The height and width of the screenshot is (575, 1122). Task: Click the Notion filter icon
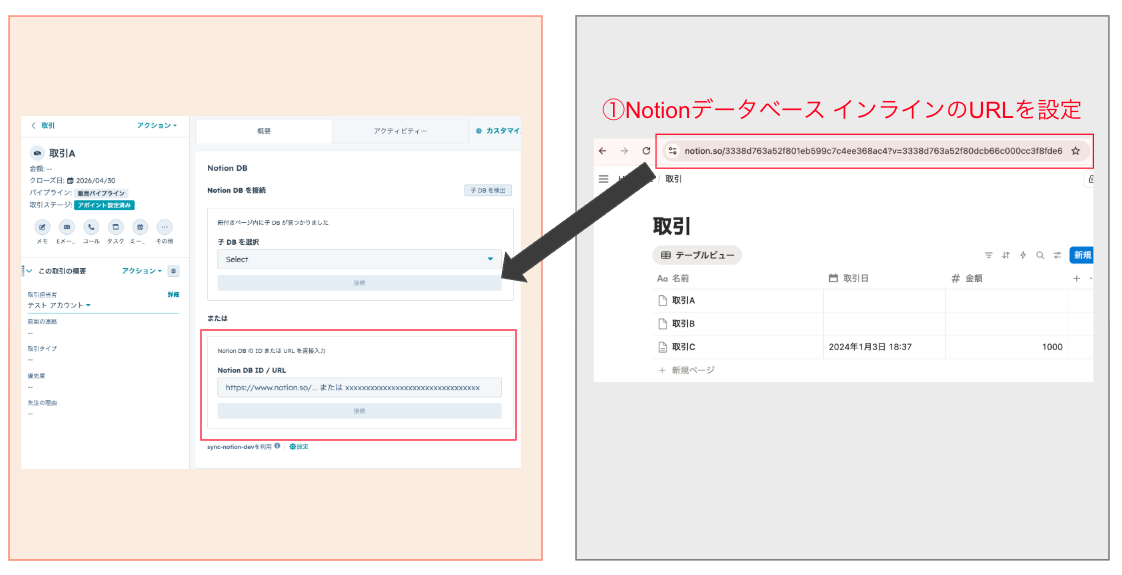pos(988,255)
